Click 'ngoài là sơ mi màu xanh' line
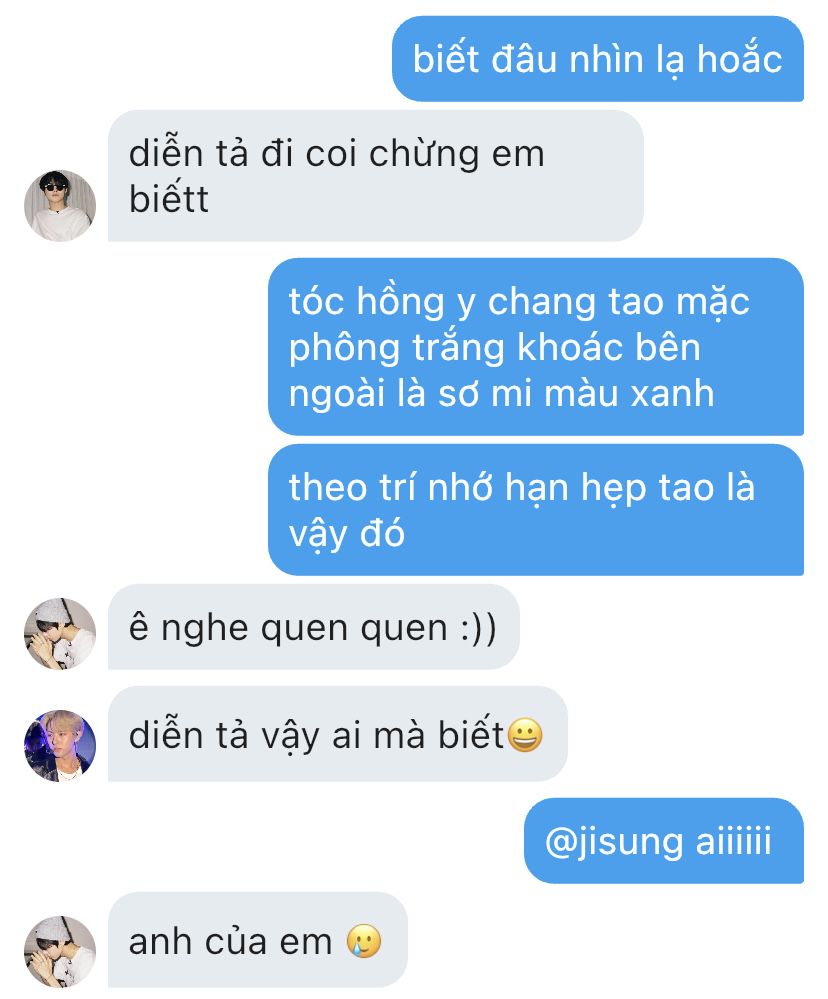 501,392
